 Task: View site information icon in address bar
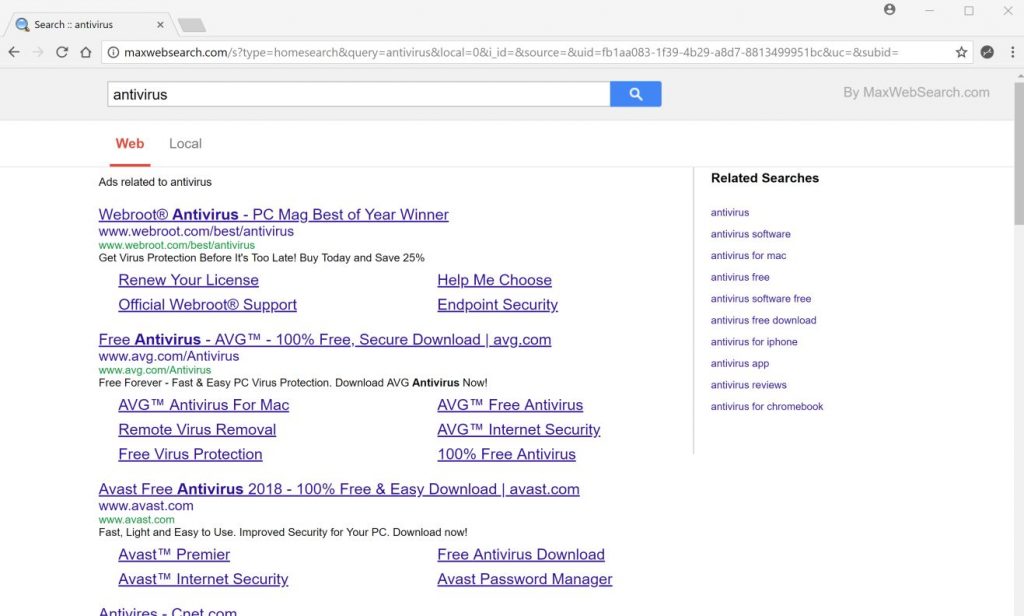coord(113,52)
